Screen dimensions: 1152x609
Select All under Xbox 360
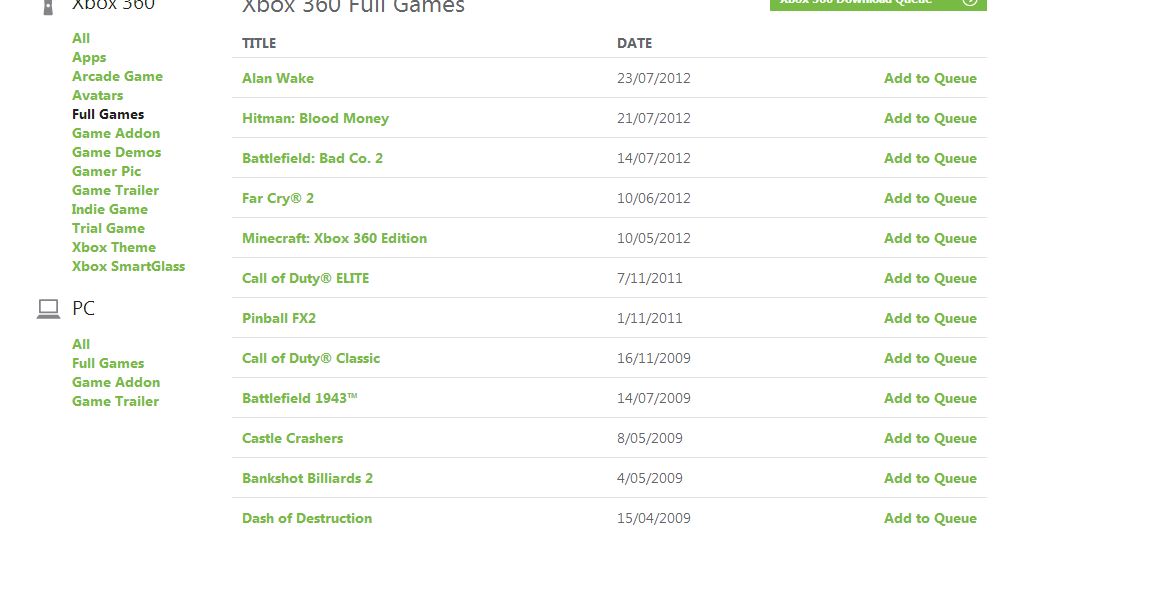[x=81, y=38]
